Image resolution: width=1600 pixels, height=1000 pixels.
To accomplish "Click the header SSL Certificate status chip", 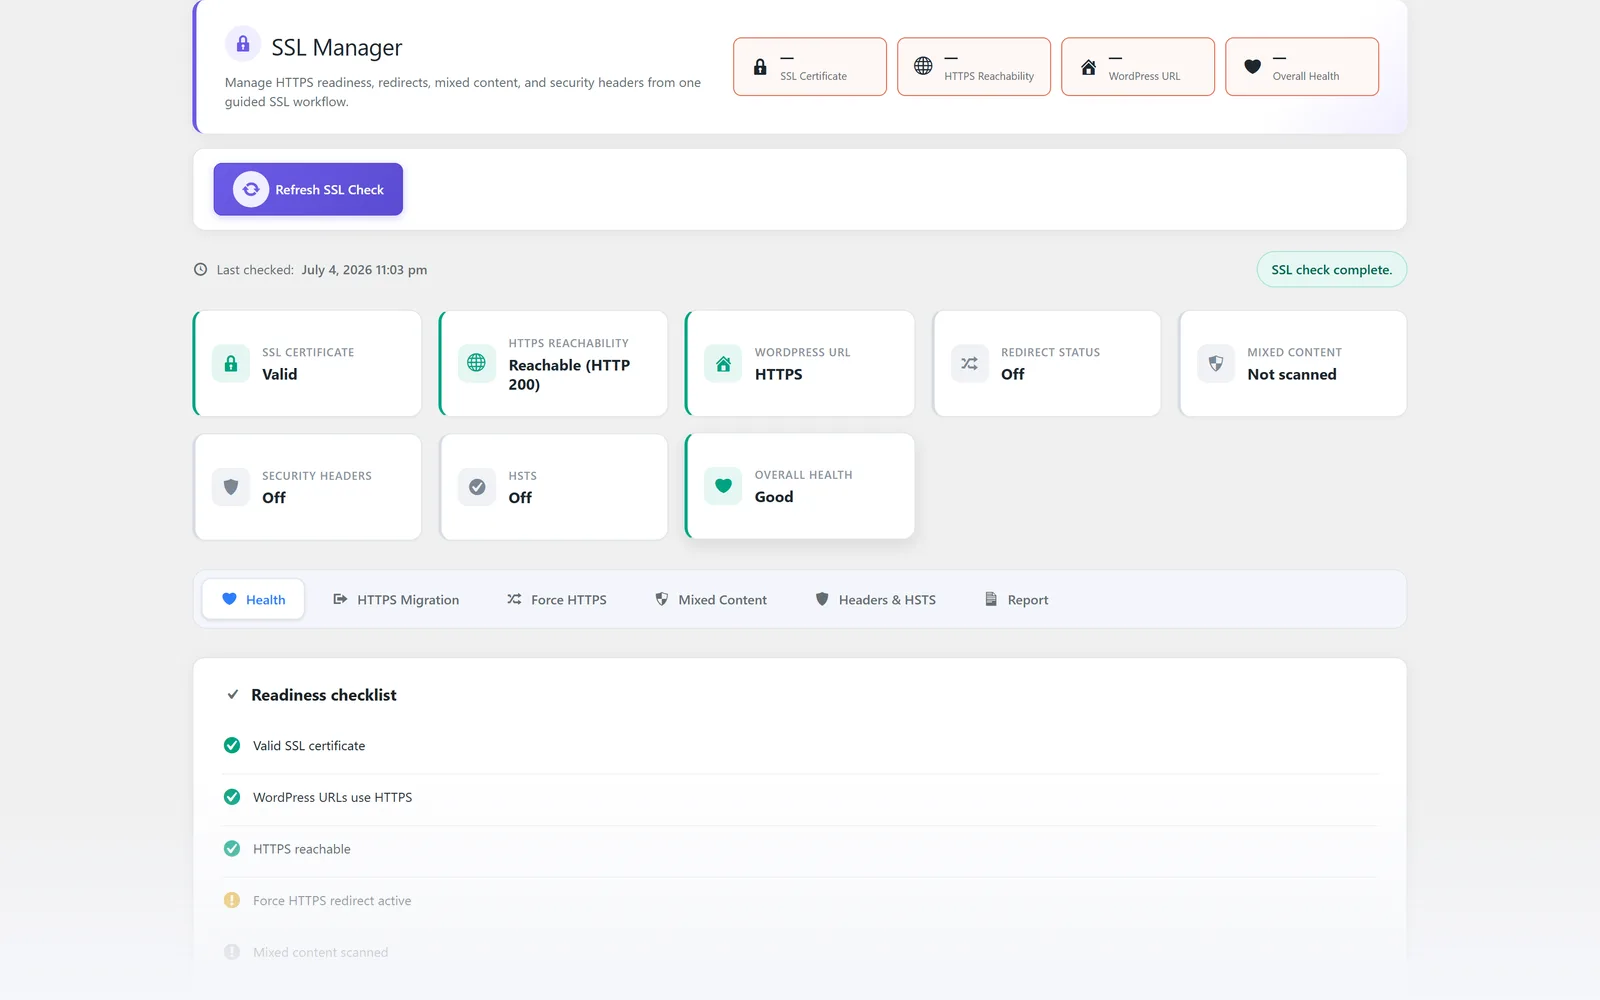I will 810,67.
